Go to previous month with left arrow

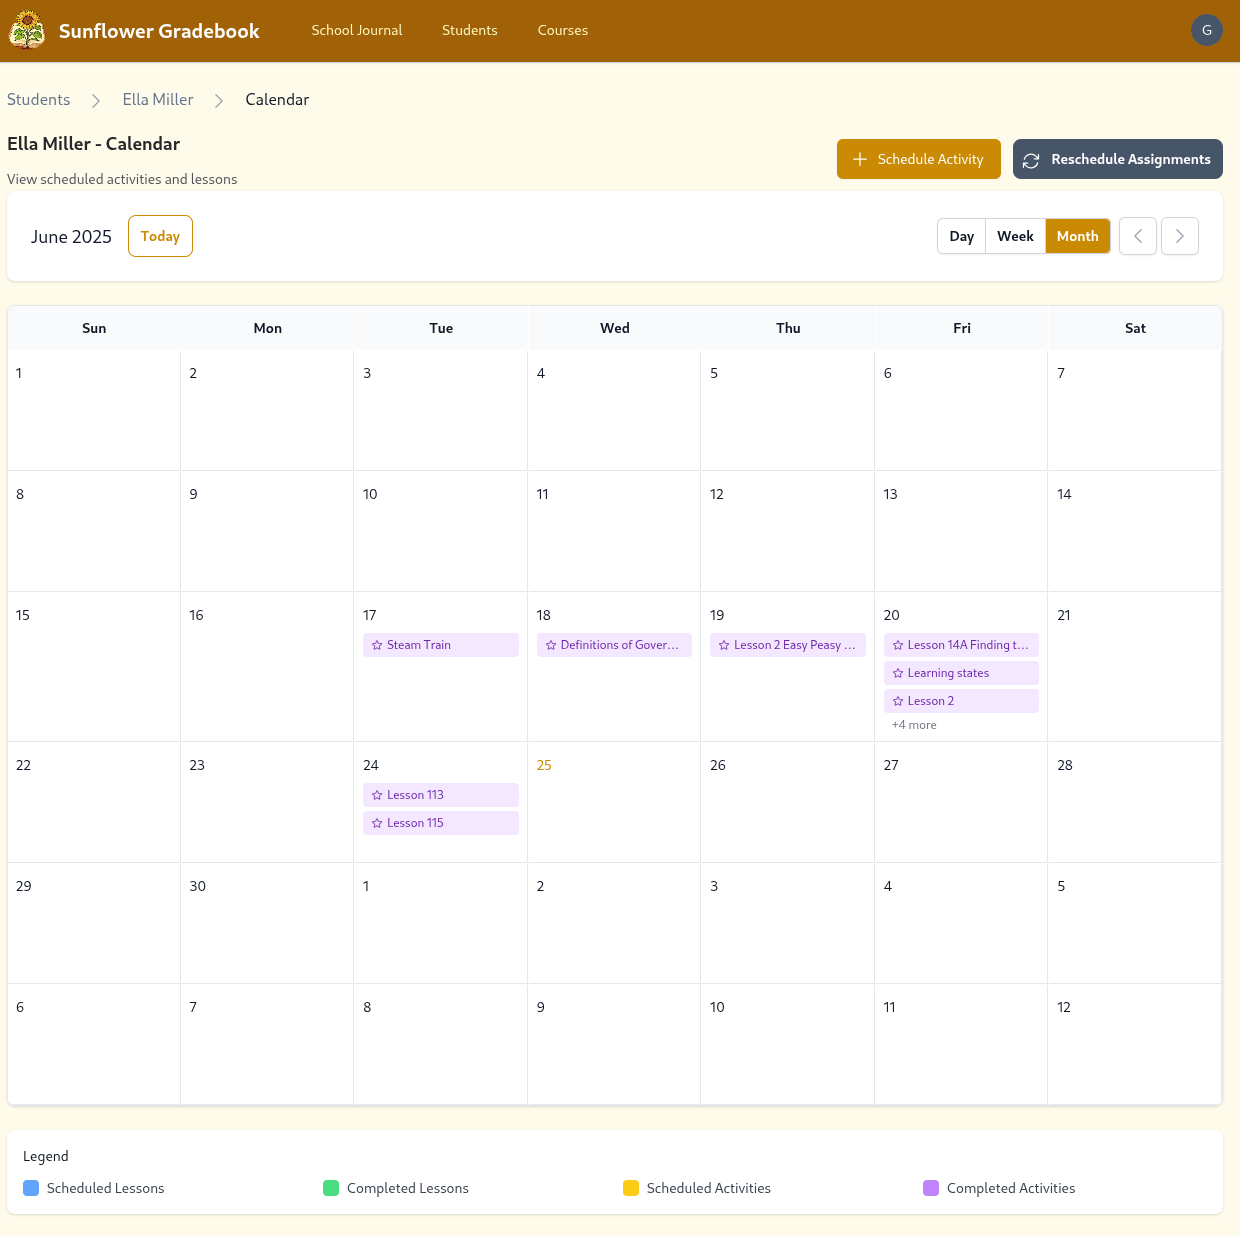tap(1138, 236)
